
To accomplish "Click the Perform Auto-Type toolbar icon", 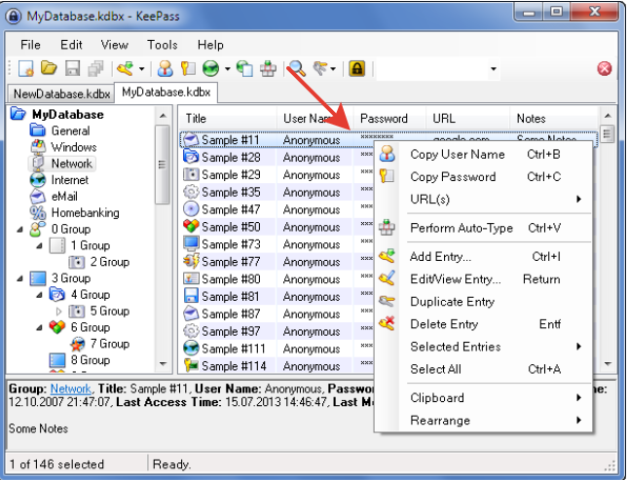I will pos(267,69).
